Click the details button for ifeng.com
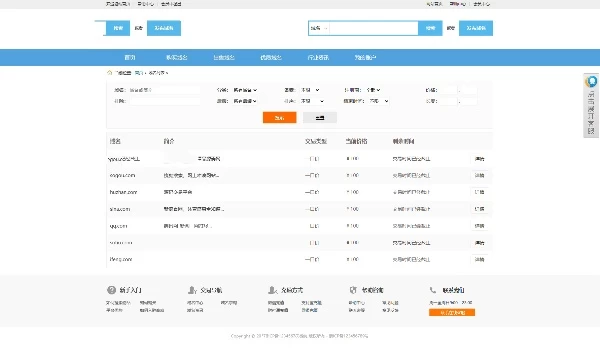 [x=479, y=259]
